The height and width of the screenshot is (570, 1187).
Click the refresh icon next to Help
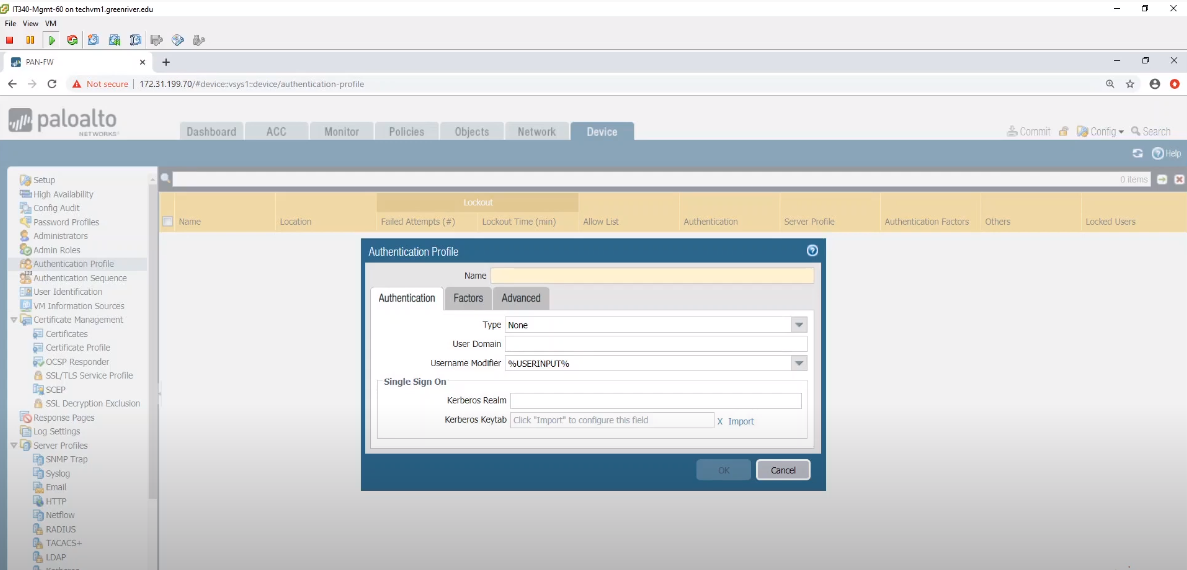(x=1137, y=154)
